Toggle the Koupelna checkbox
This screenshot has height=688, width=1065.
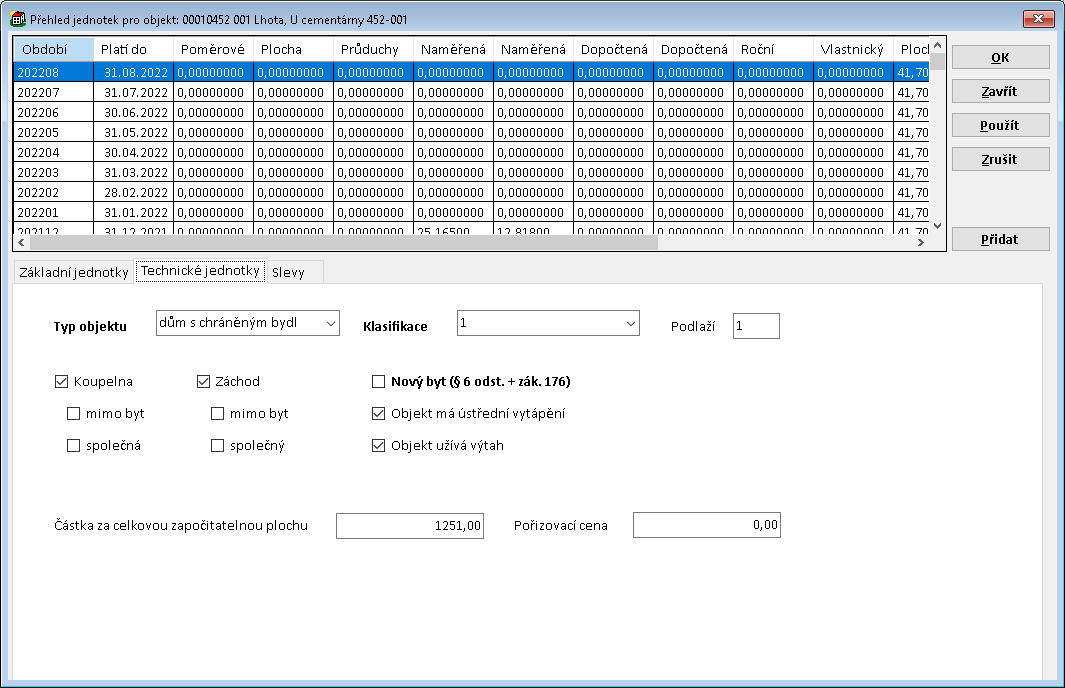pos(63,381)
